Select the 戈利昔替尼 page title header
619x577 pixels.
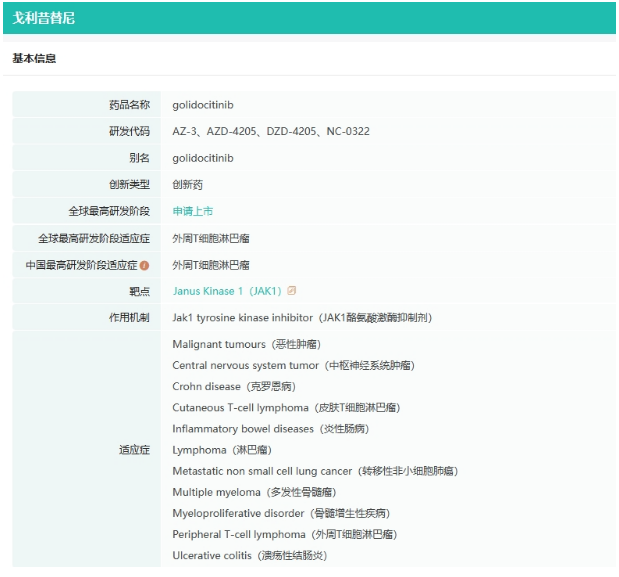coord(44,18)
